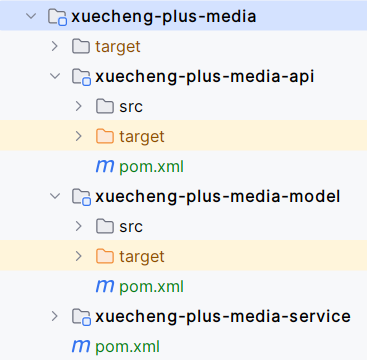This screenshot has height=360, width=367.
Task: Expand target folder under media-api
Action: (79, 136)
